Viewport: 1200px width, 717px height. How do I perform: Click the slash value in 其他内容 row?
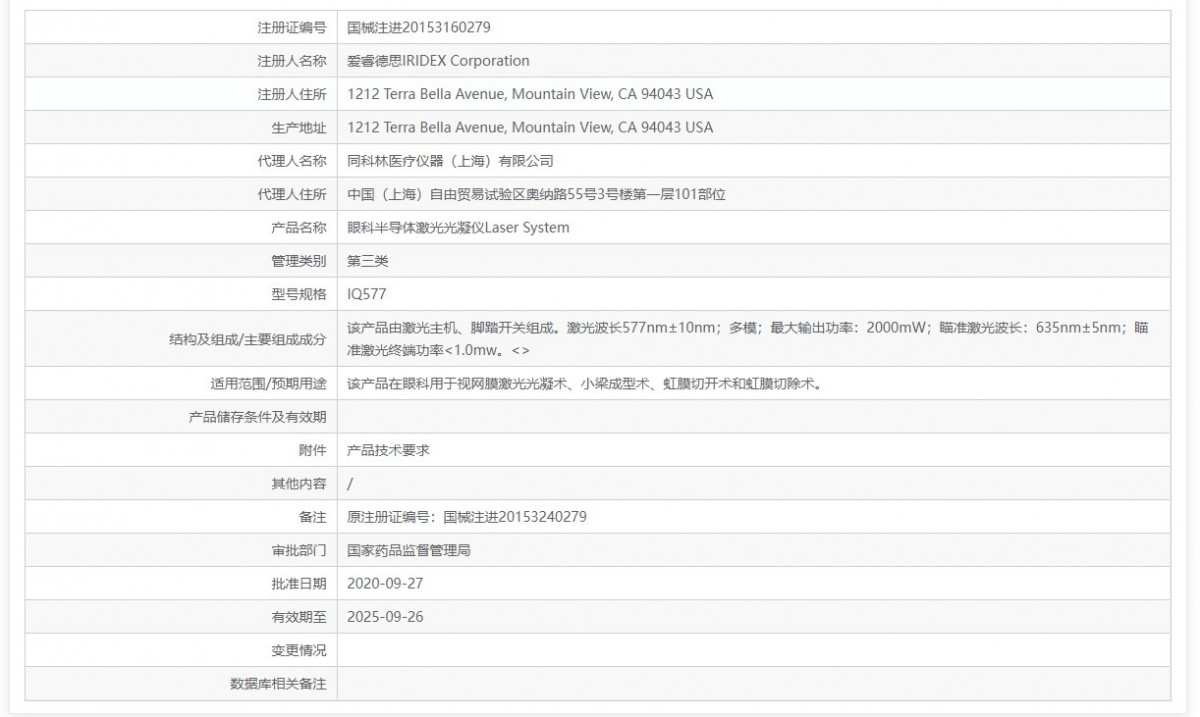point(350,483)
